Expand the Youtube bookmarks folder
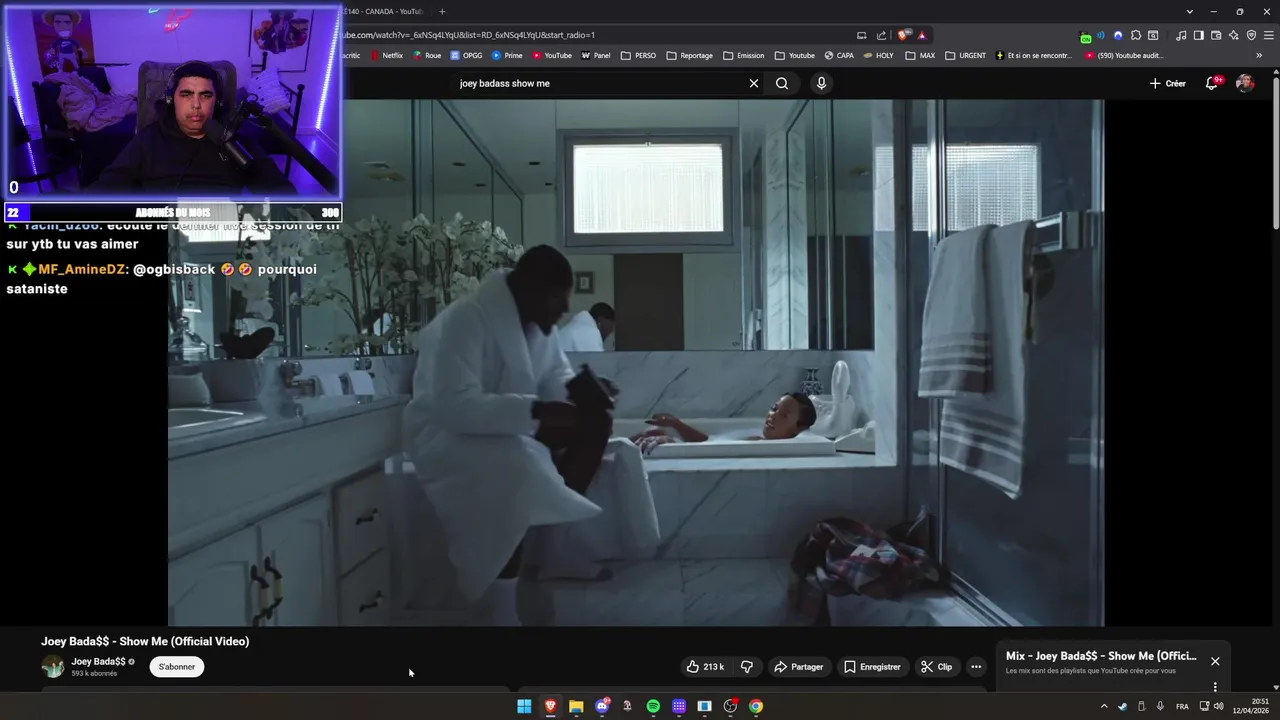The image size is (1280, 720). pos(795,55)
